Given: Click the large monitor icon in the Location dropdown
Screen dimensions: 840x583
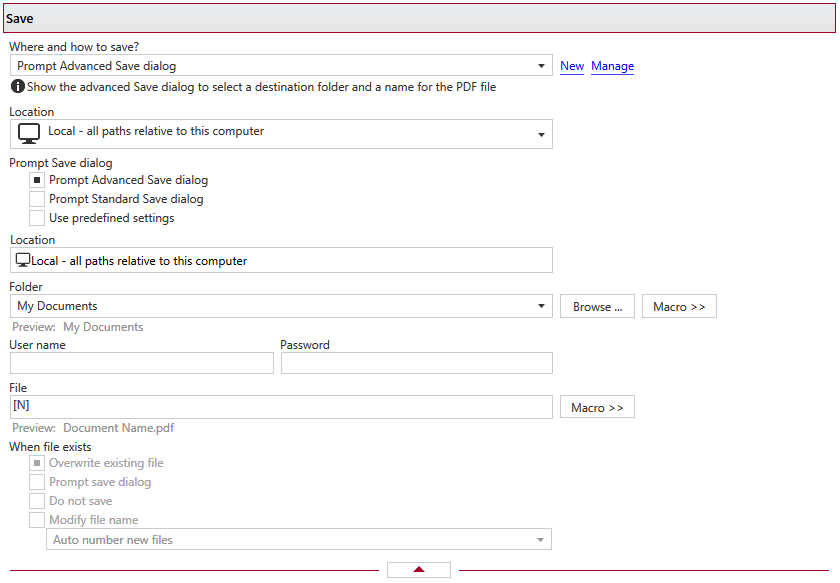Looking at the screenshot, I should 29,133.
